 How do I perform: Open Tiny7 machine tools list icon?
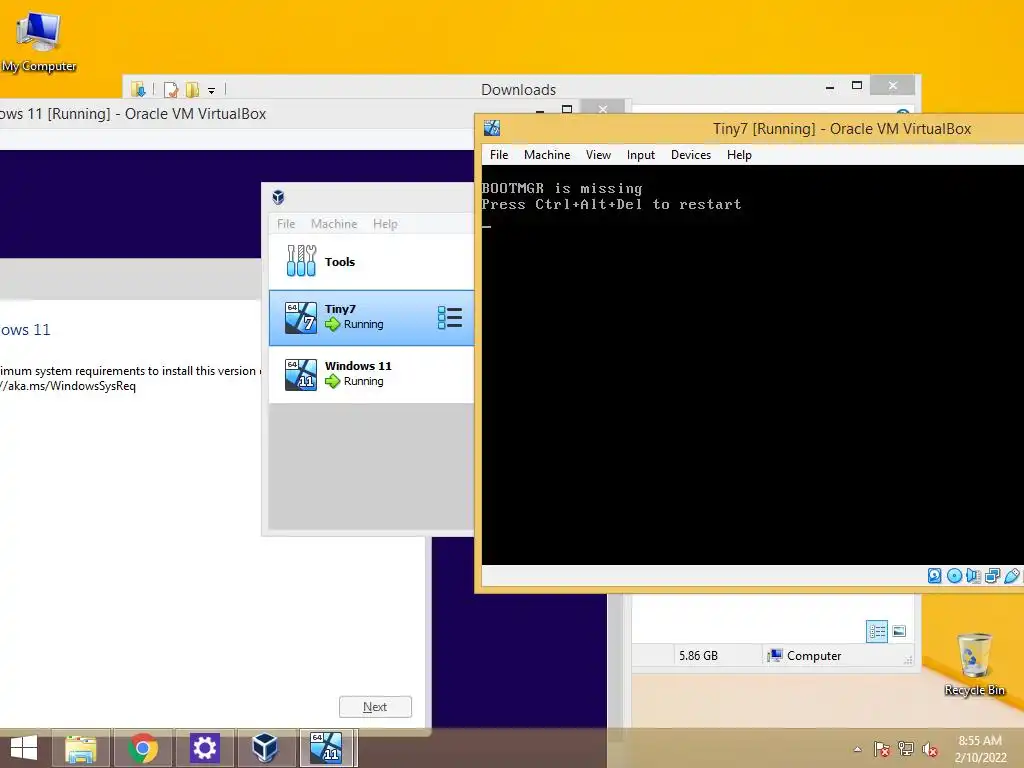coord(450,318)
